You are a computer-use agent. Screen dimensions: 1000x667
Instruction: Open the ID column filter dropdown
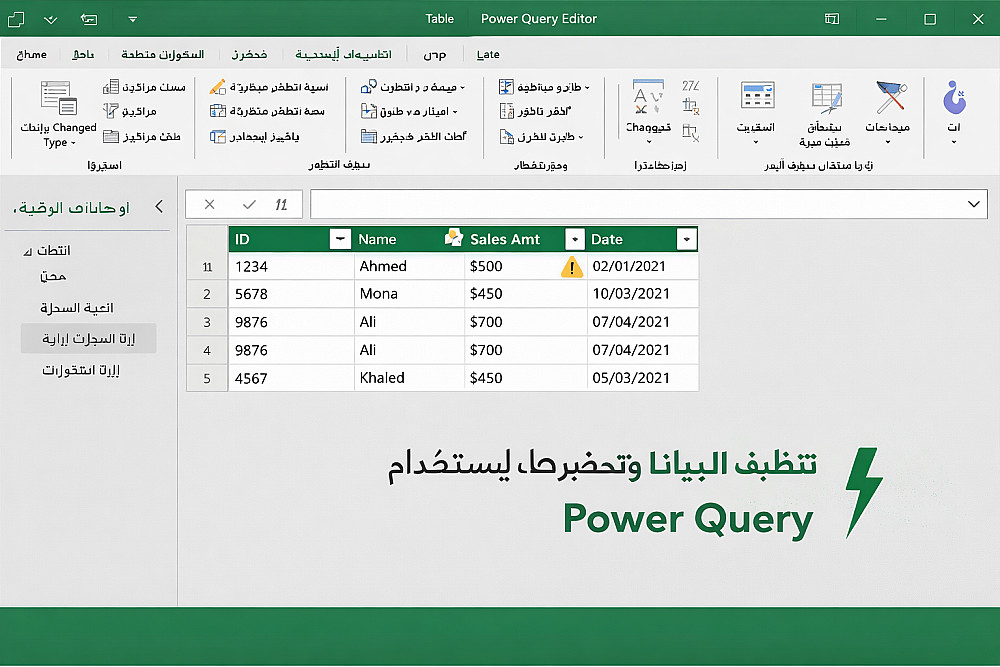(x=340, y=239)
